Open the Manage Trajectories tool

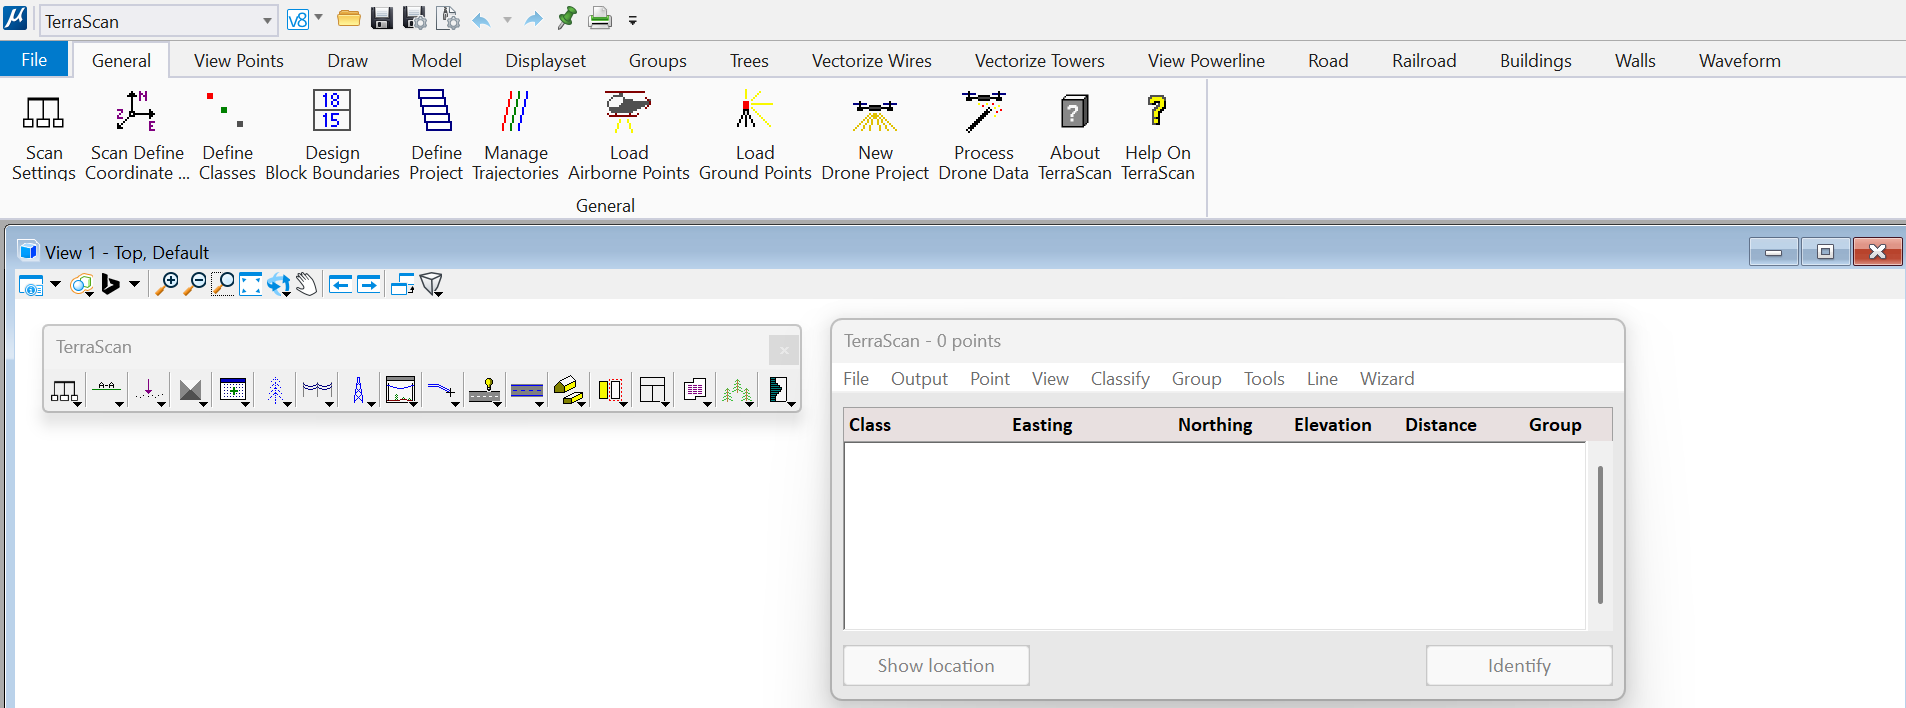pos(515,134)
